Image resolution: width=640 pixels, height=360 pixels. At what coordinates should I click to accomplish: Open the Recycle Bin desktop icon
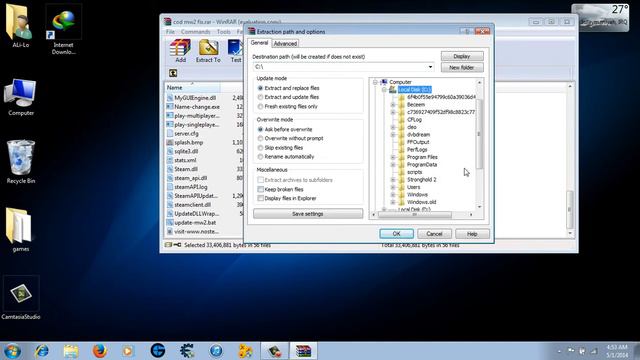click(21, 162)
